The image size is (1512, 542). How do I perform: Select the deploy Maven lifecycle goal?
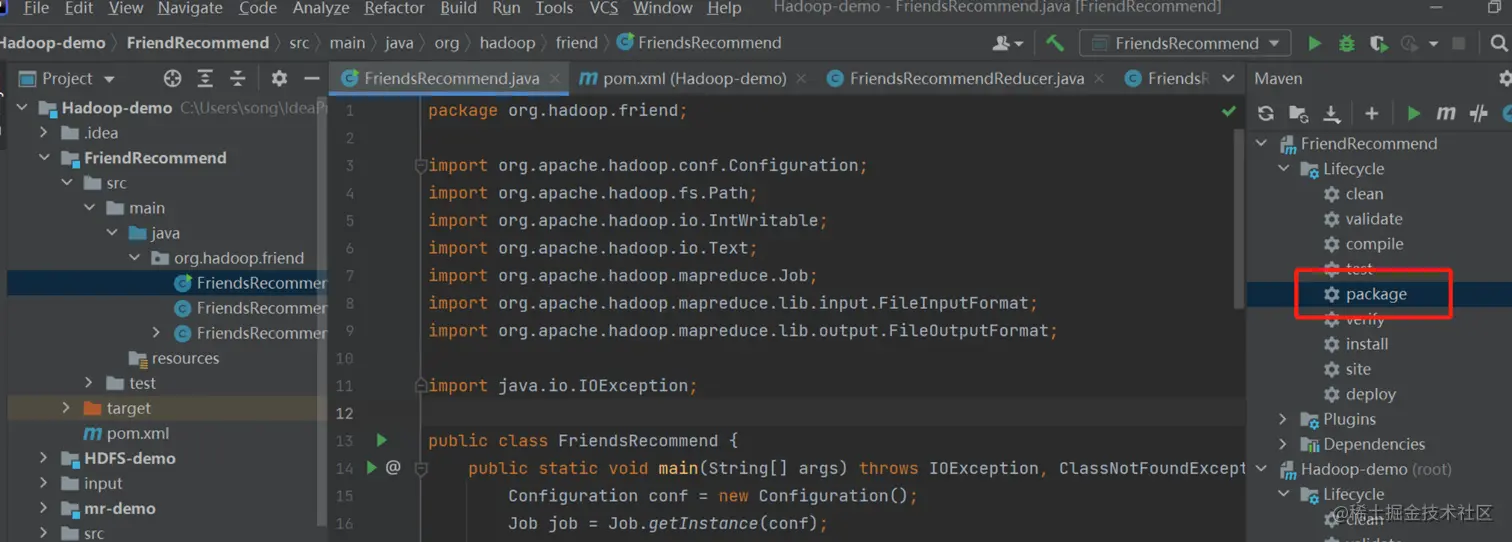click(1370, 394)
